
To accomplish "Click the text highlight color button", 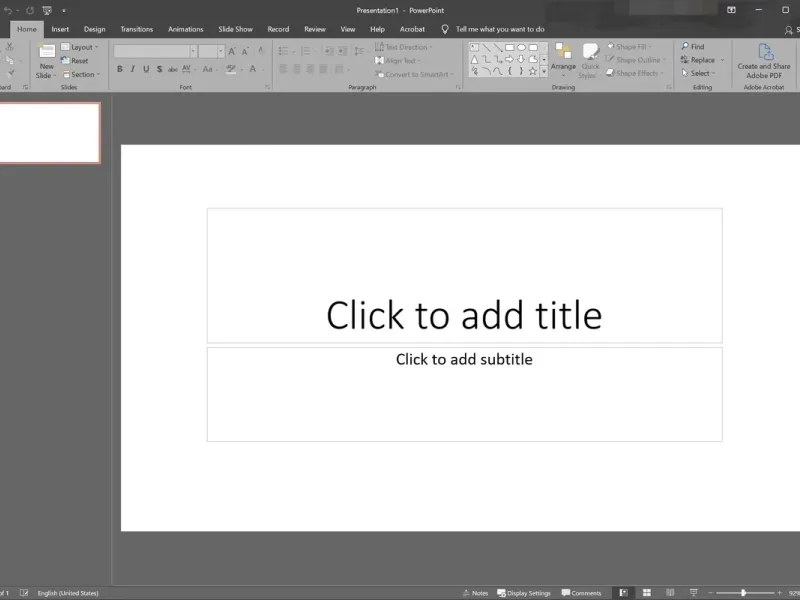I will coord(231,69).
